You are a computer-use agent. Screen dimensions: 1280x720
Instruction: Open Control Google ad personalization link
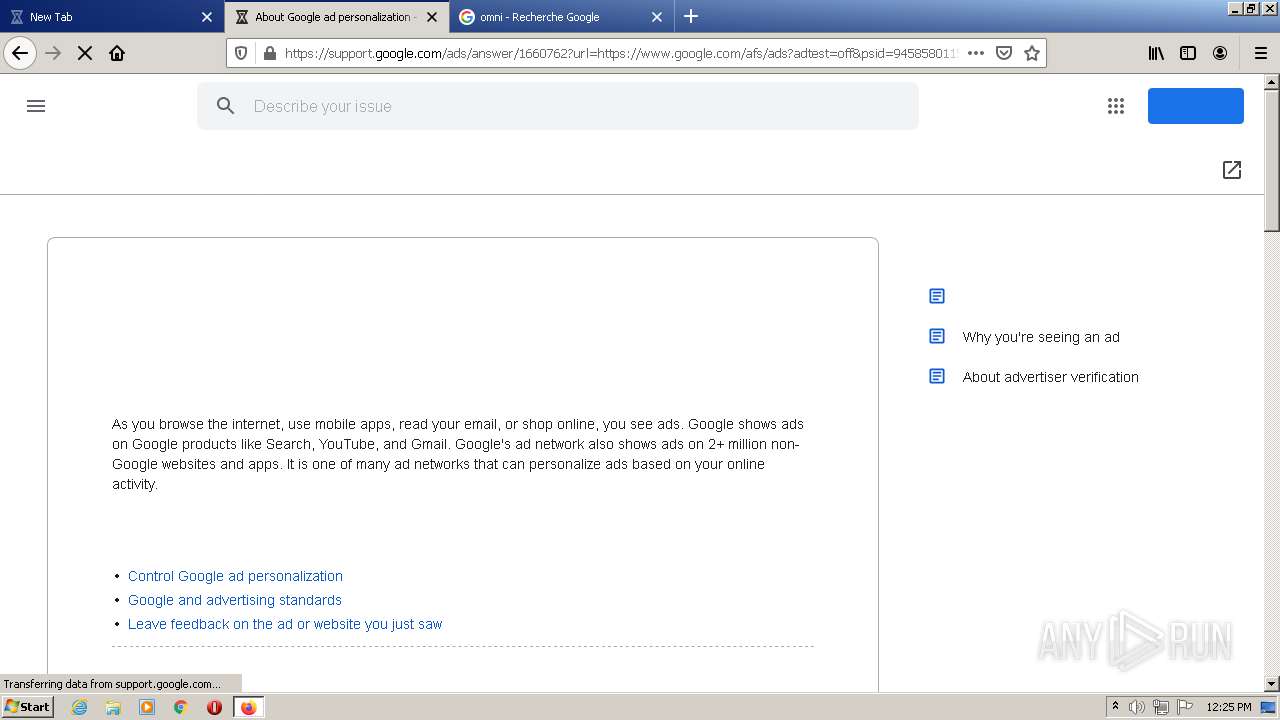(235, 576)
